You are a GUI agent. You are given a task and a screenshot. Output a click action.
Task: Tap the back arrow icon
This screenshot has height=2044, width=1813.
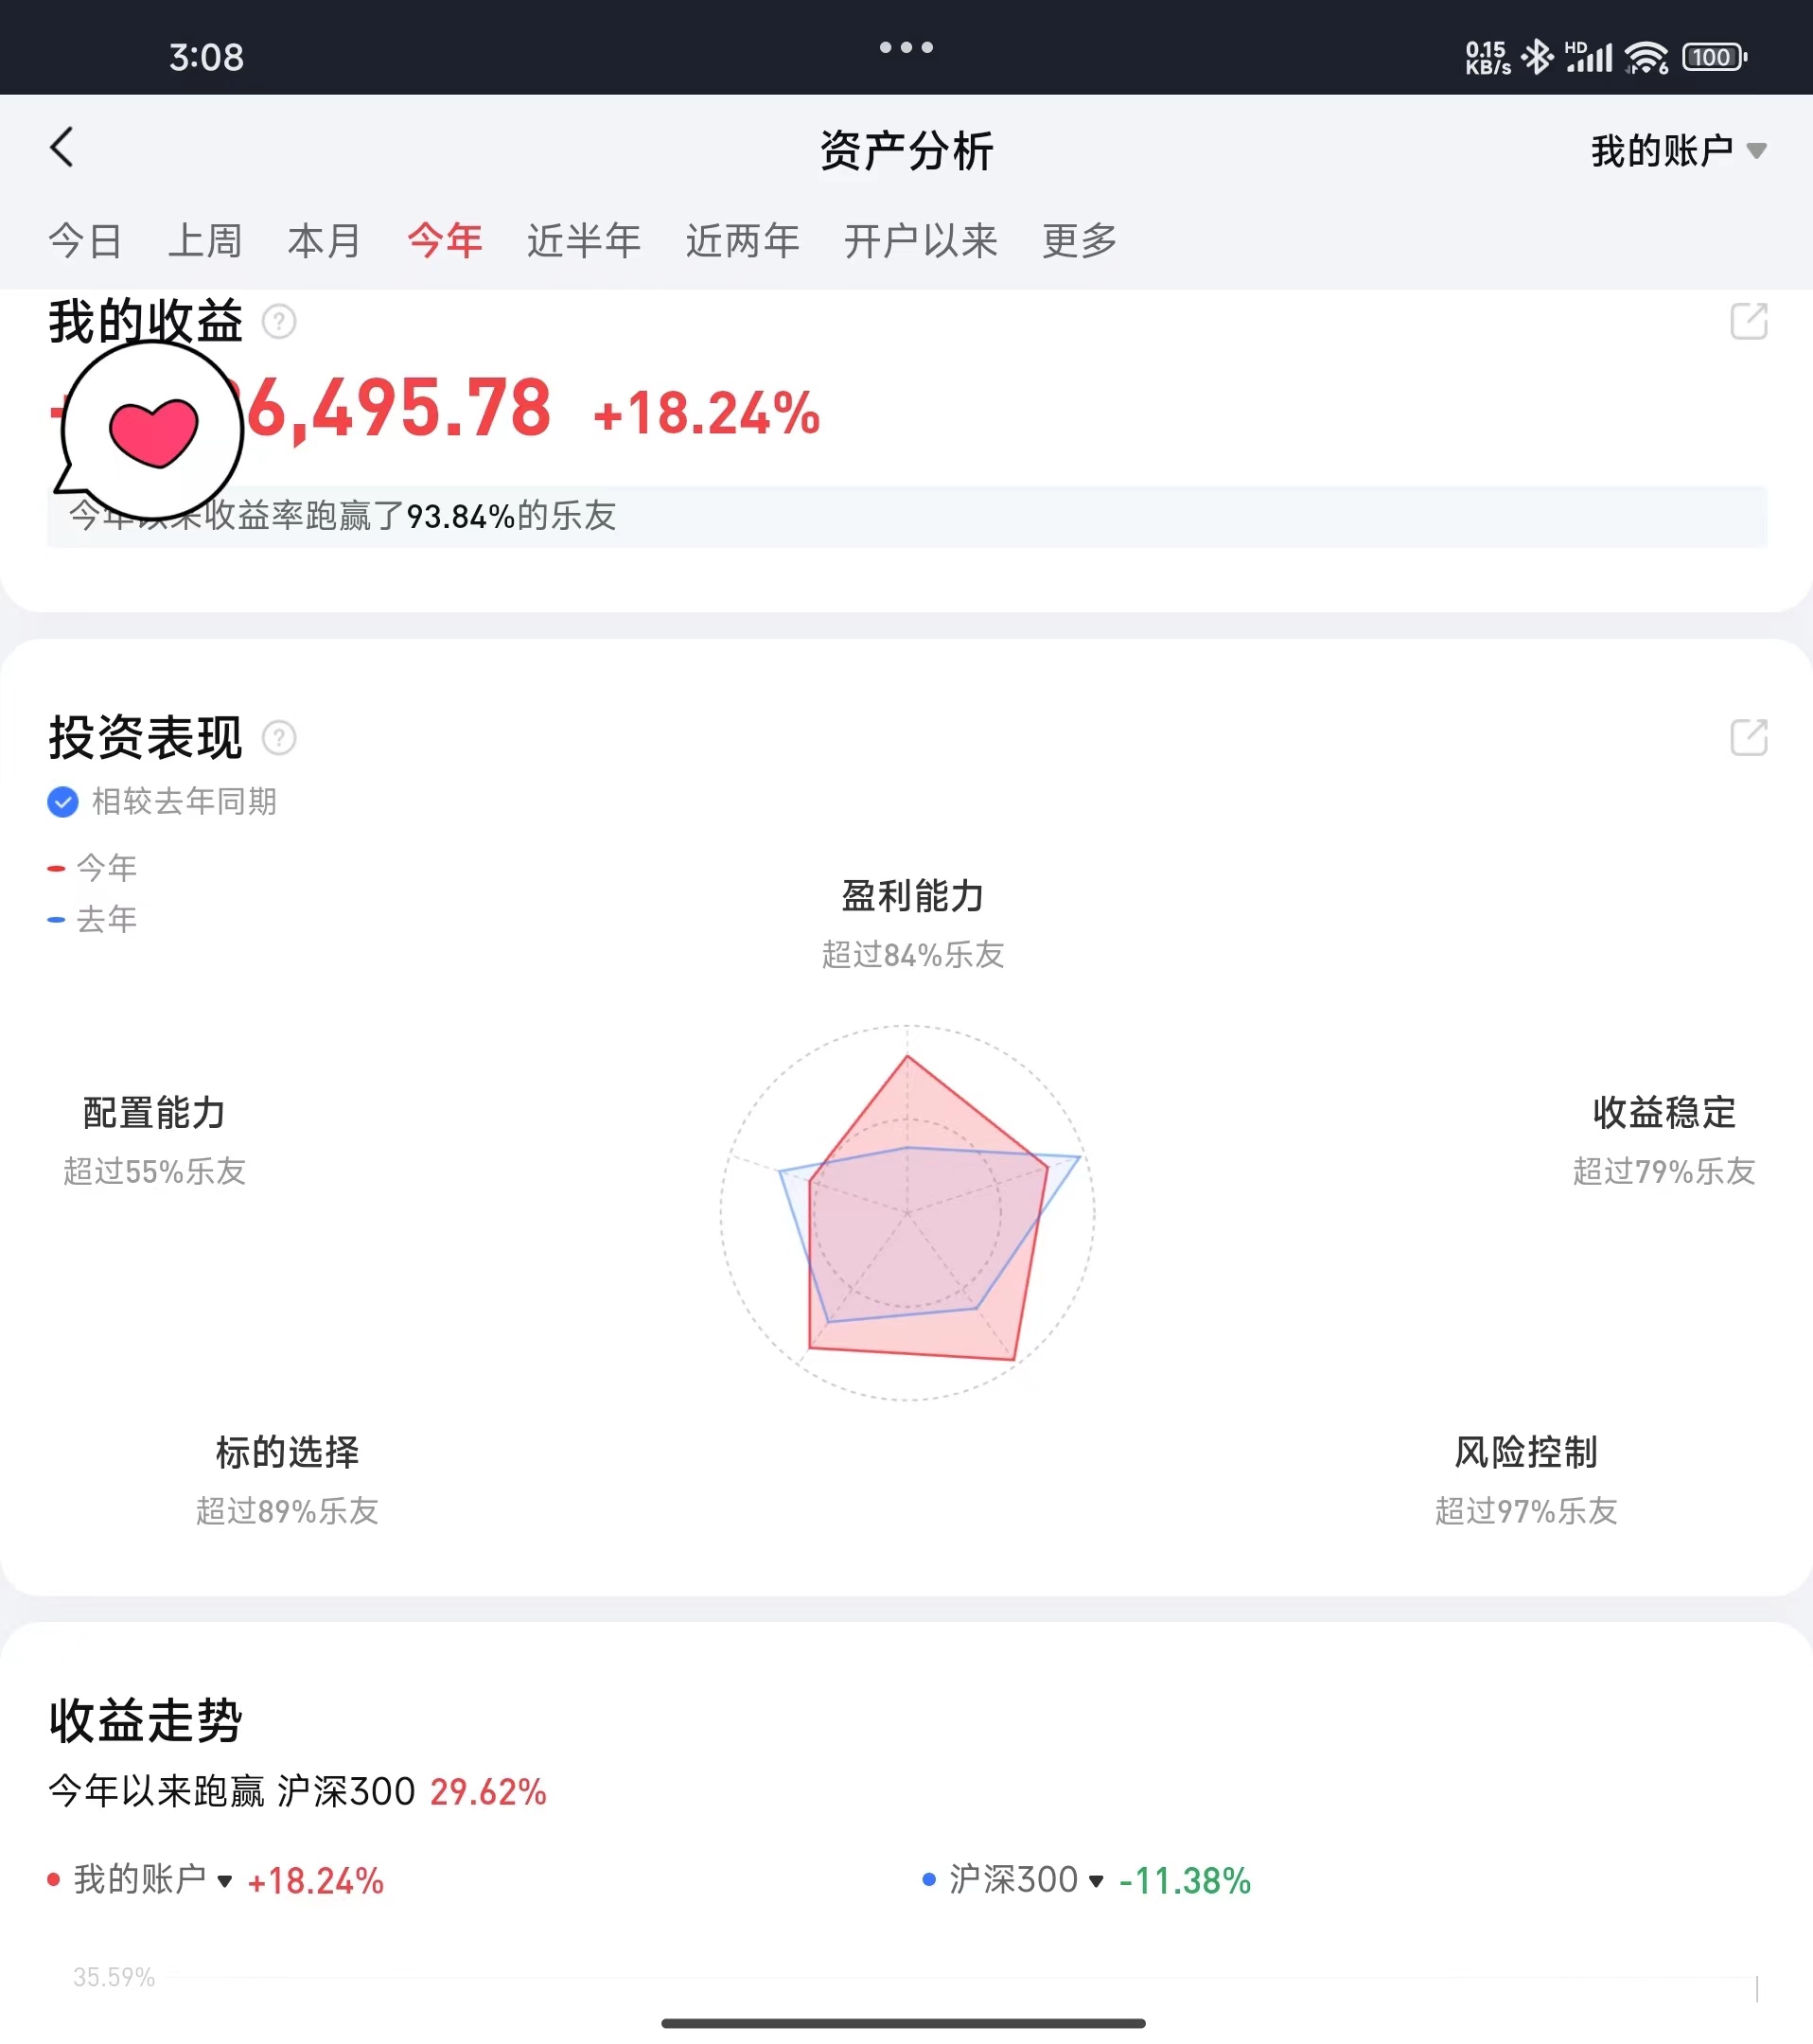coord(62,148)
